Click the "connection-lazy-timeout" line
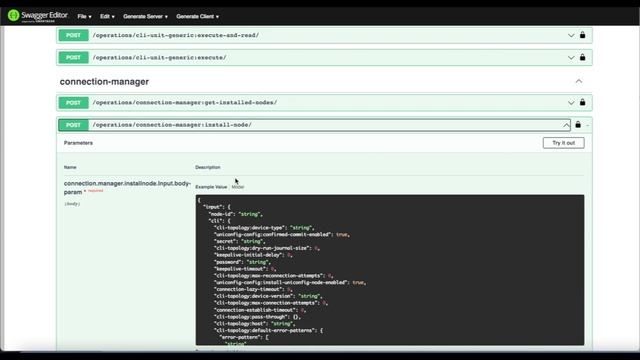The width and height of the screenshot is (640, 360). 253,289
